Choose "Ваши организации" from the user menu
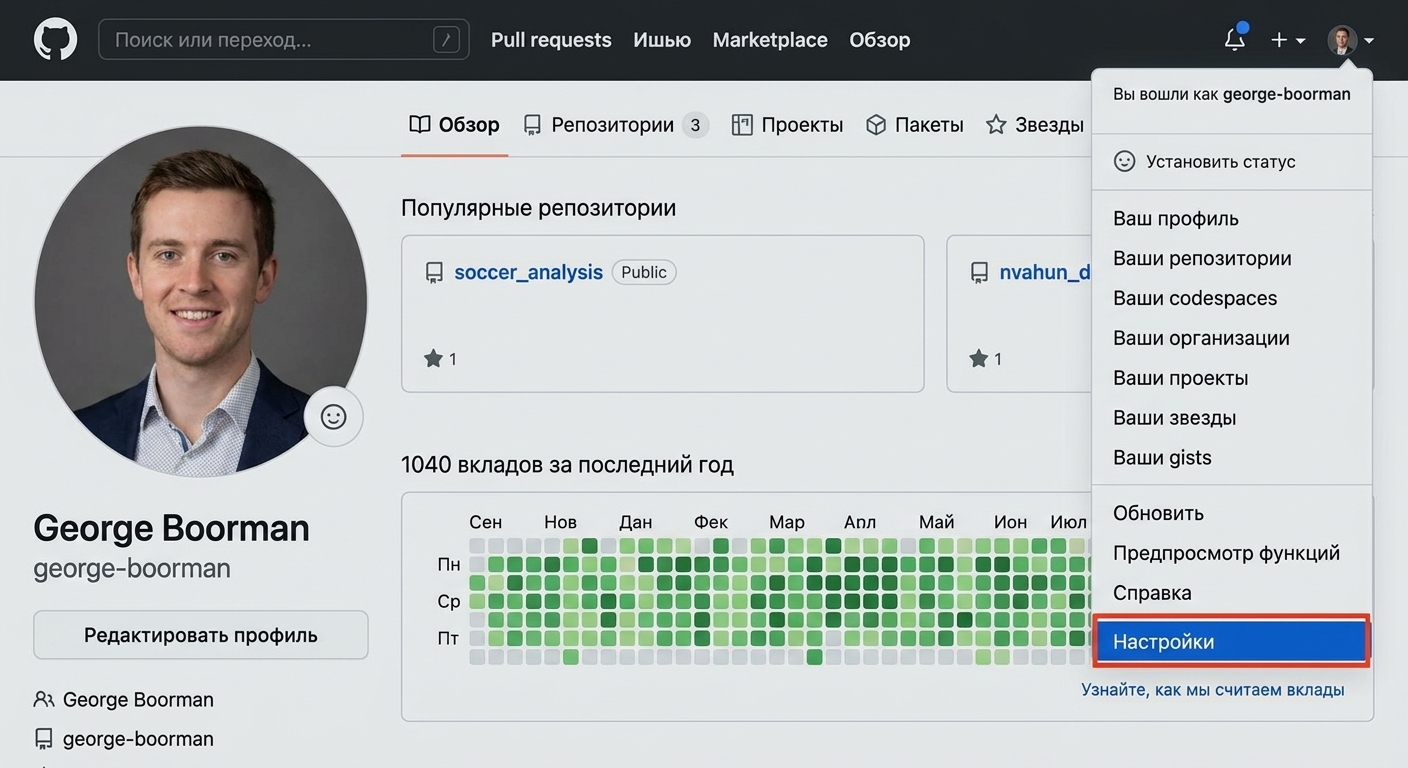This screenshot has height=768, width=1408. click(1232, 338)
